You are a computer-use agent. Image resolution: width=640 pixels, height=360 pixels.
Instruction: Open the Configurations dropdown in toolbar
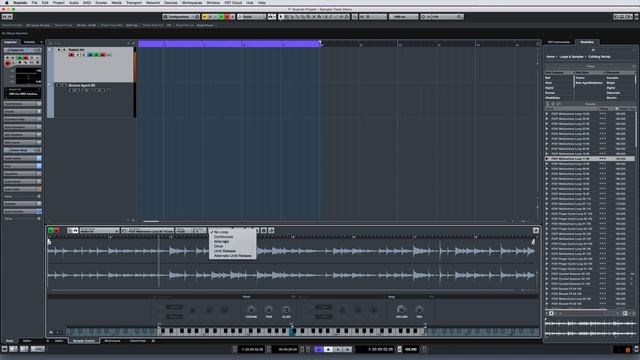tap(181, 17)
